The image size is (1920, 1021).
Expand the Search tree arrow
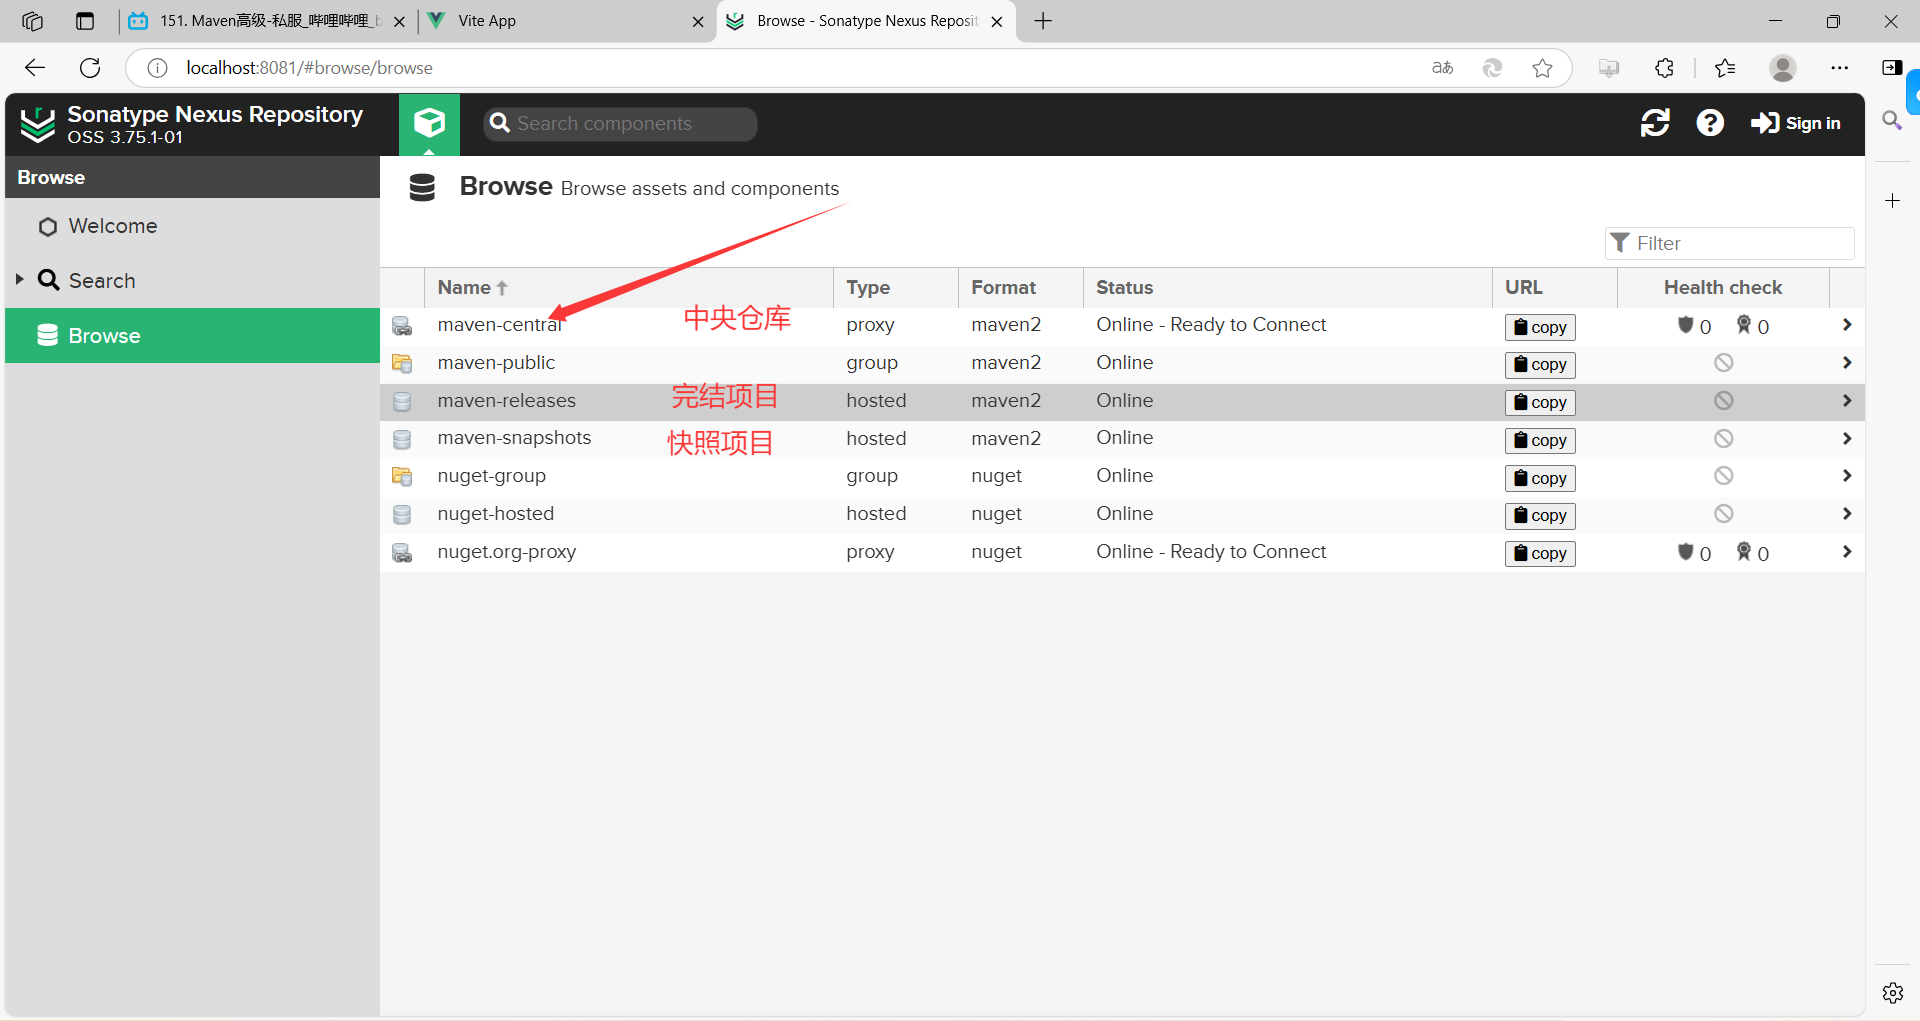pos(19,279)
